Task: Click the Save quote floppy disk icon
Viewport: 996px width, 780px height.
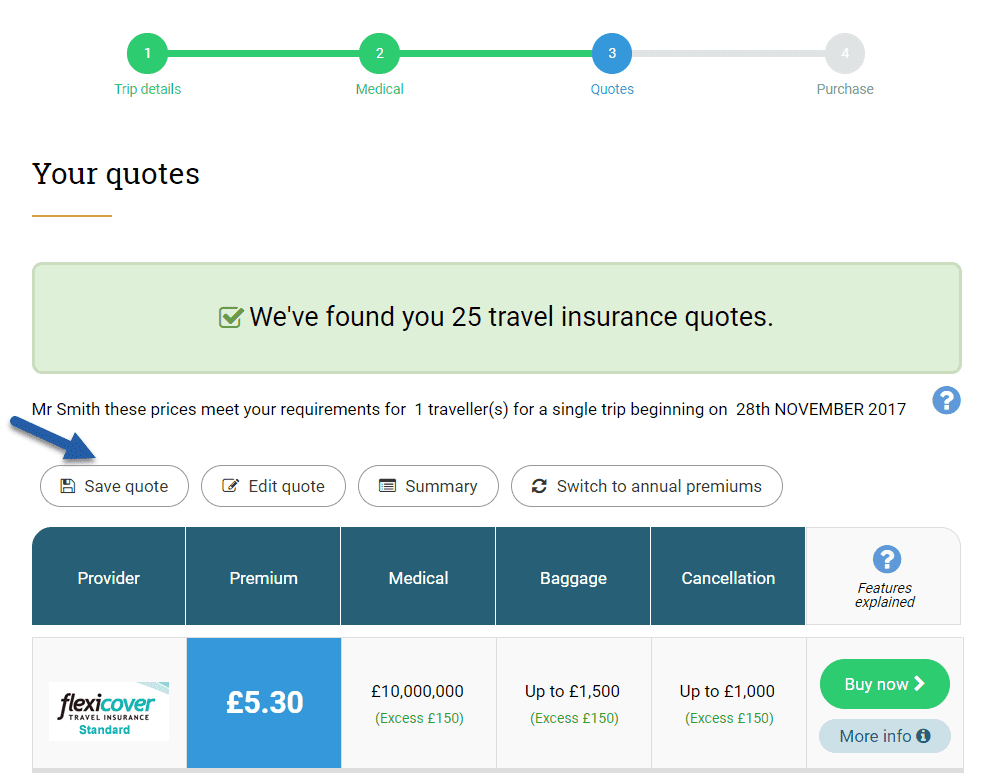Action: pos(67,487)
